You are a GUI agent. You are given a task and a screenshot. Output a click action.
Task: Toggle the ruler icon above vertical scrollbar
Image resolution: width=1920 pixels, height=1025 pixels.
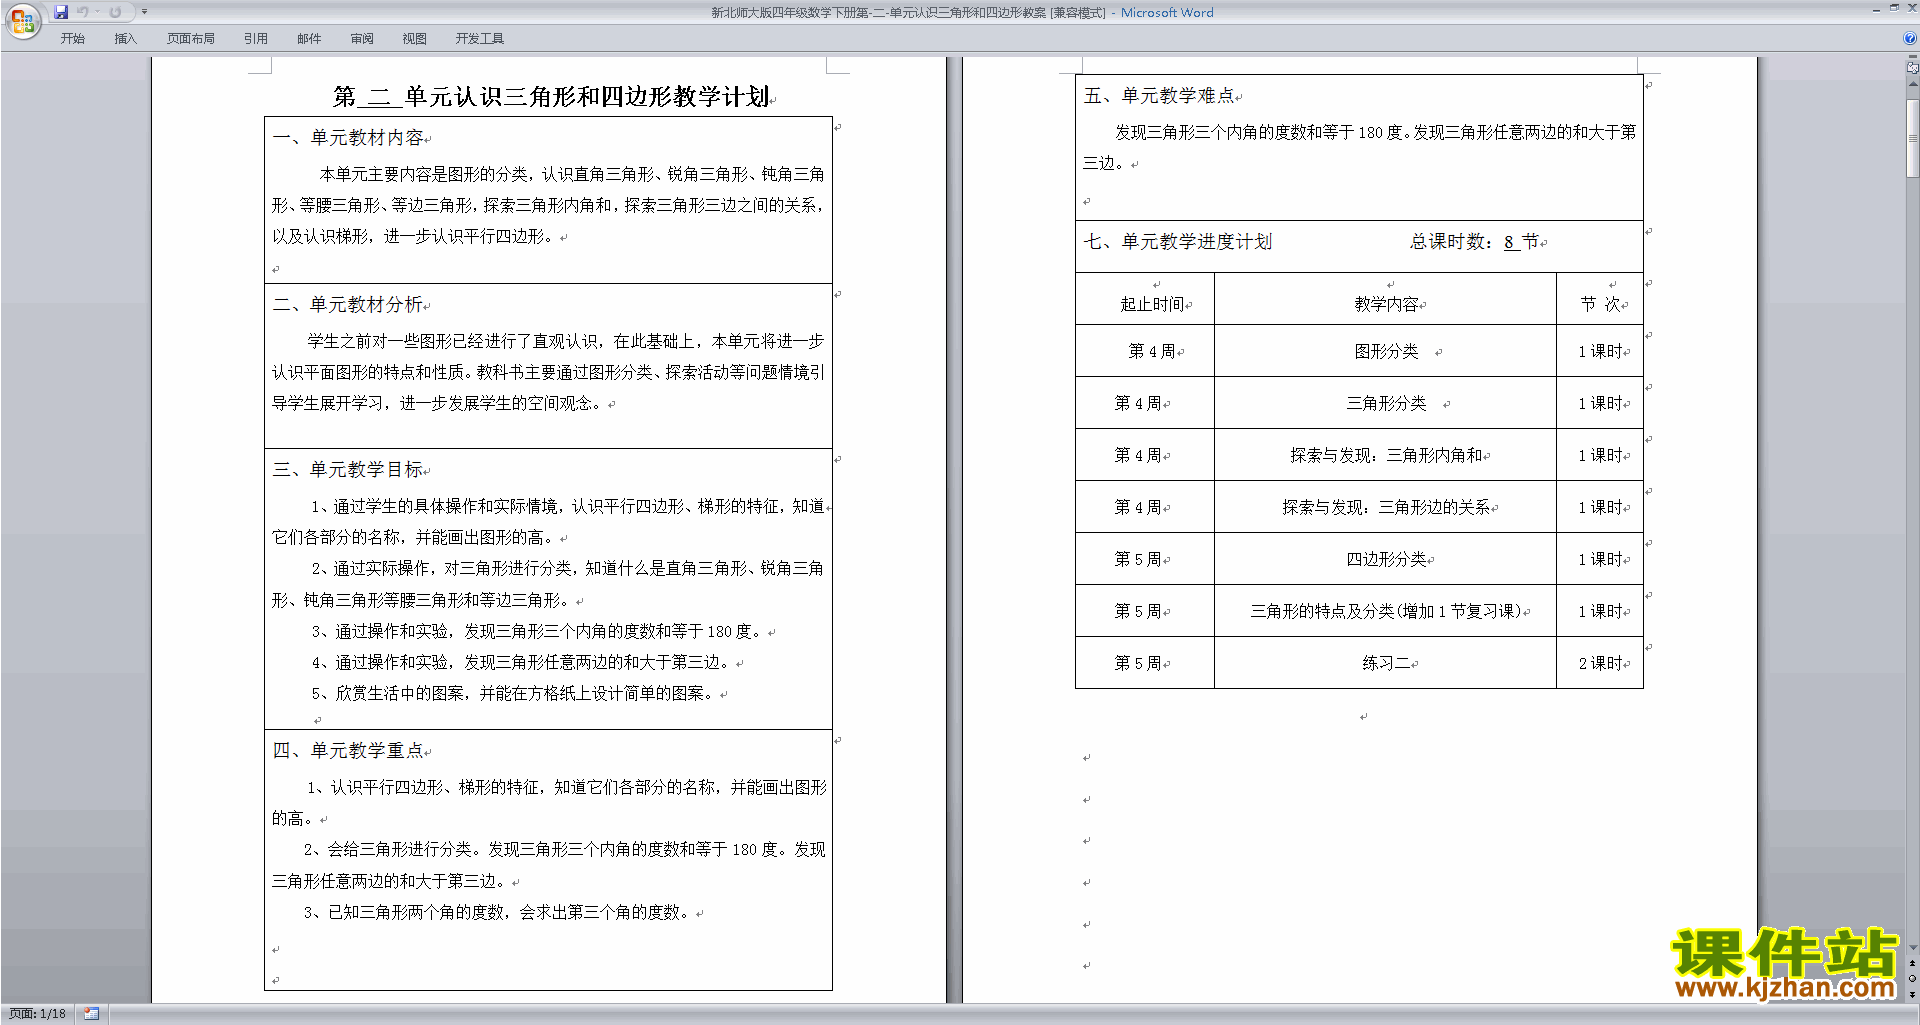point(1913,68)
